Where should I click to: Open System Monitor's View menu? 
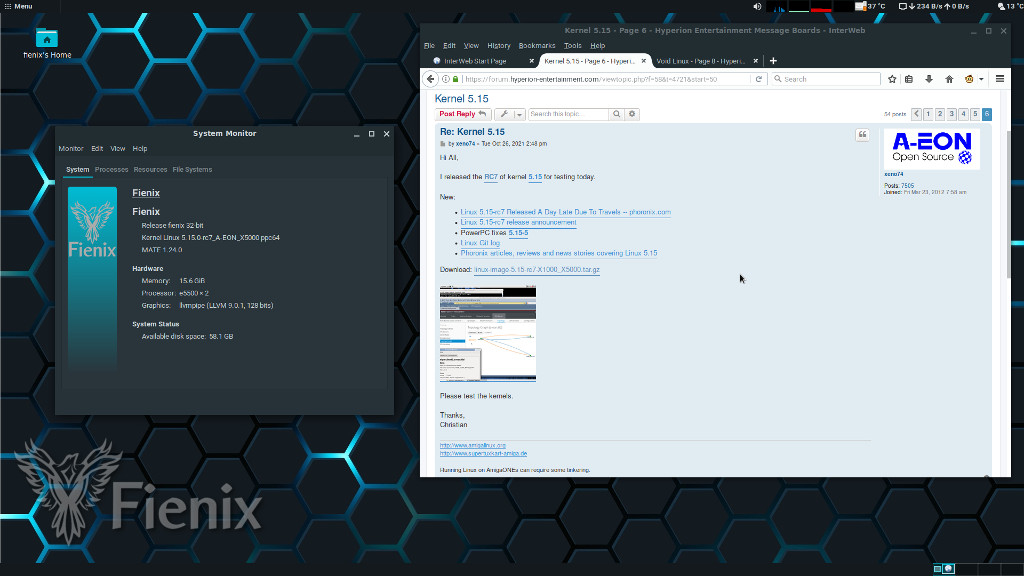click(x=118, y=148)
